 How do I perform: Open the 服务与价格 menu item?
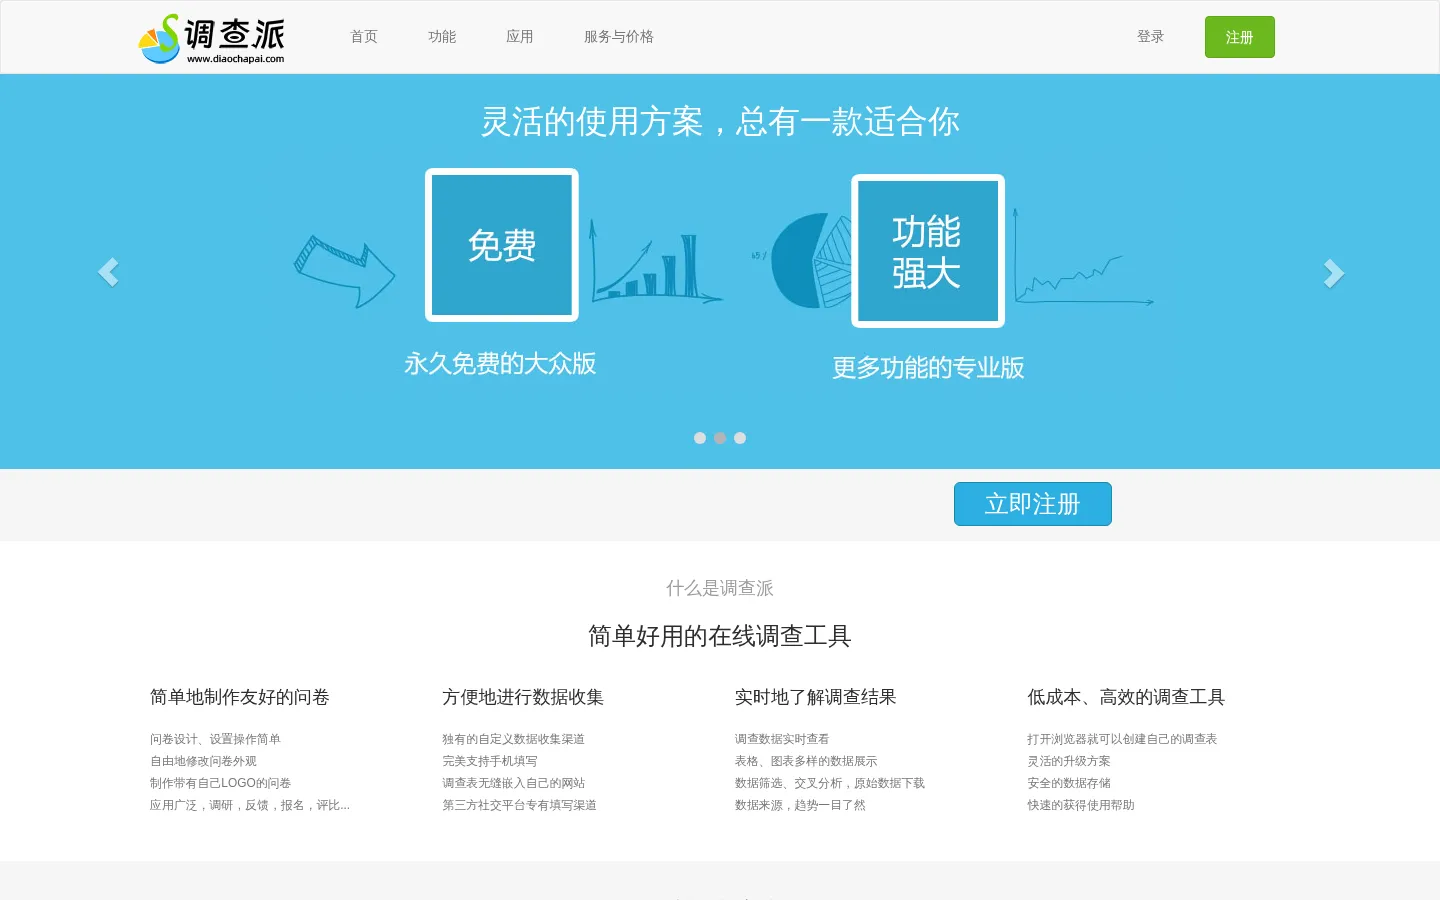619,37
